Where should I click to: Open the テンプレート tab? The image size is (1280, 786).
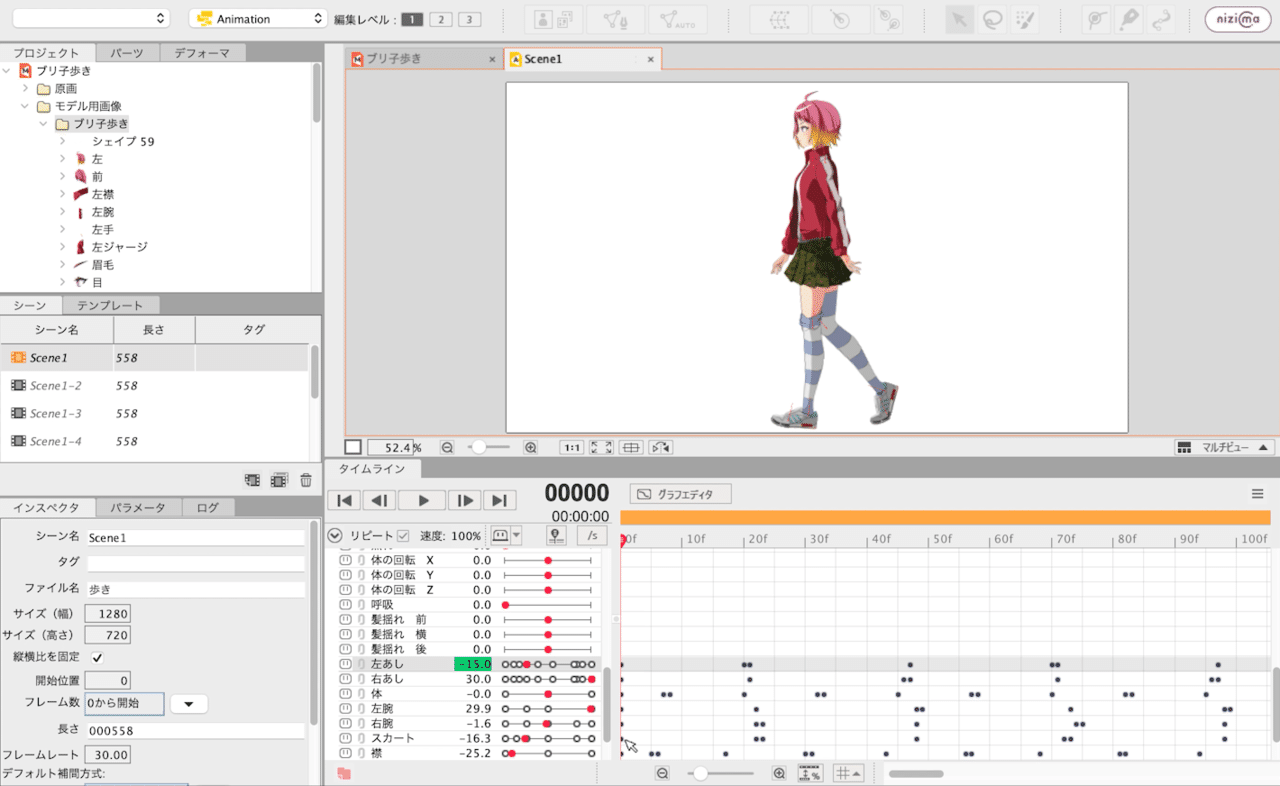point(110,305)
